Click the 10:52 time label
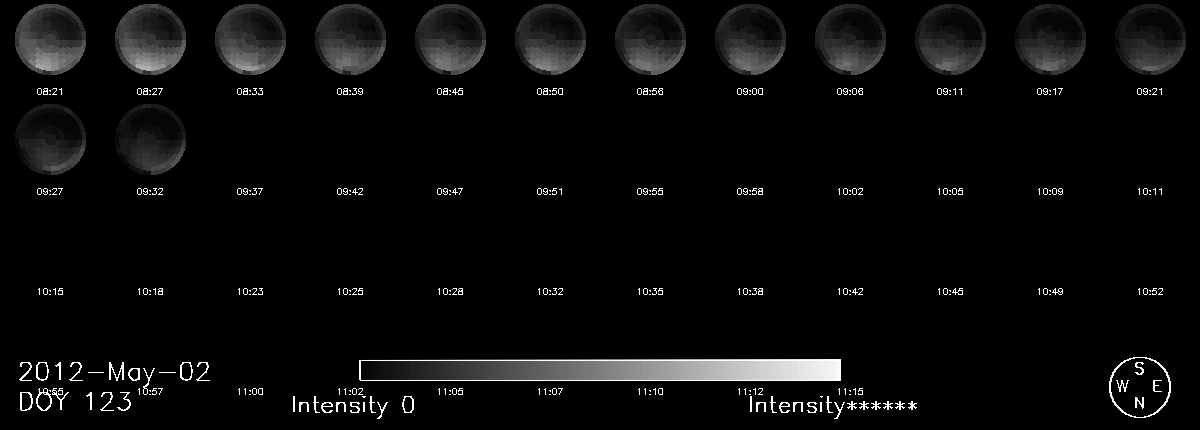1200x430 pixels. click(1150, 291)
